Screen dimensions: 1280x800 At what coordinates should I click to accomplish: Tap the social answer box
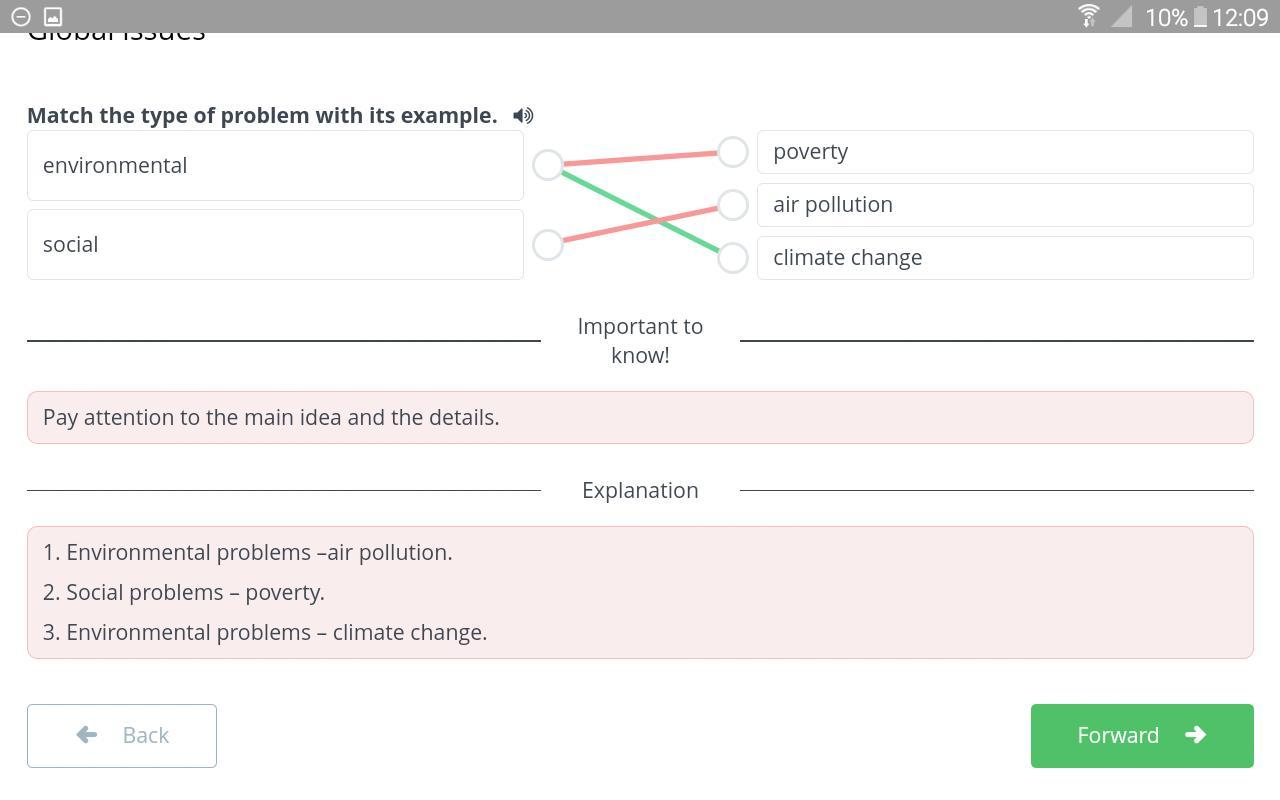[275, 245]
